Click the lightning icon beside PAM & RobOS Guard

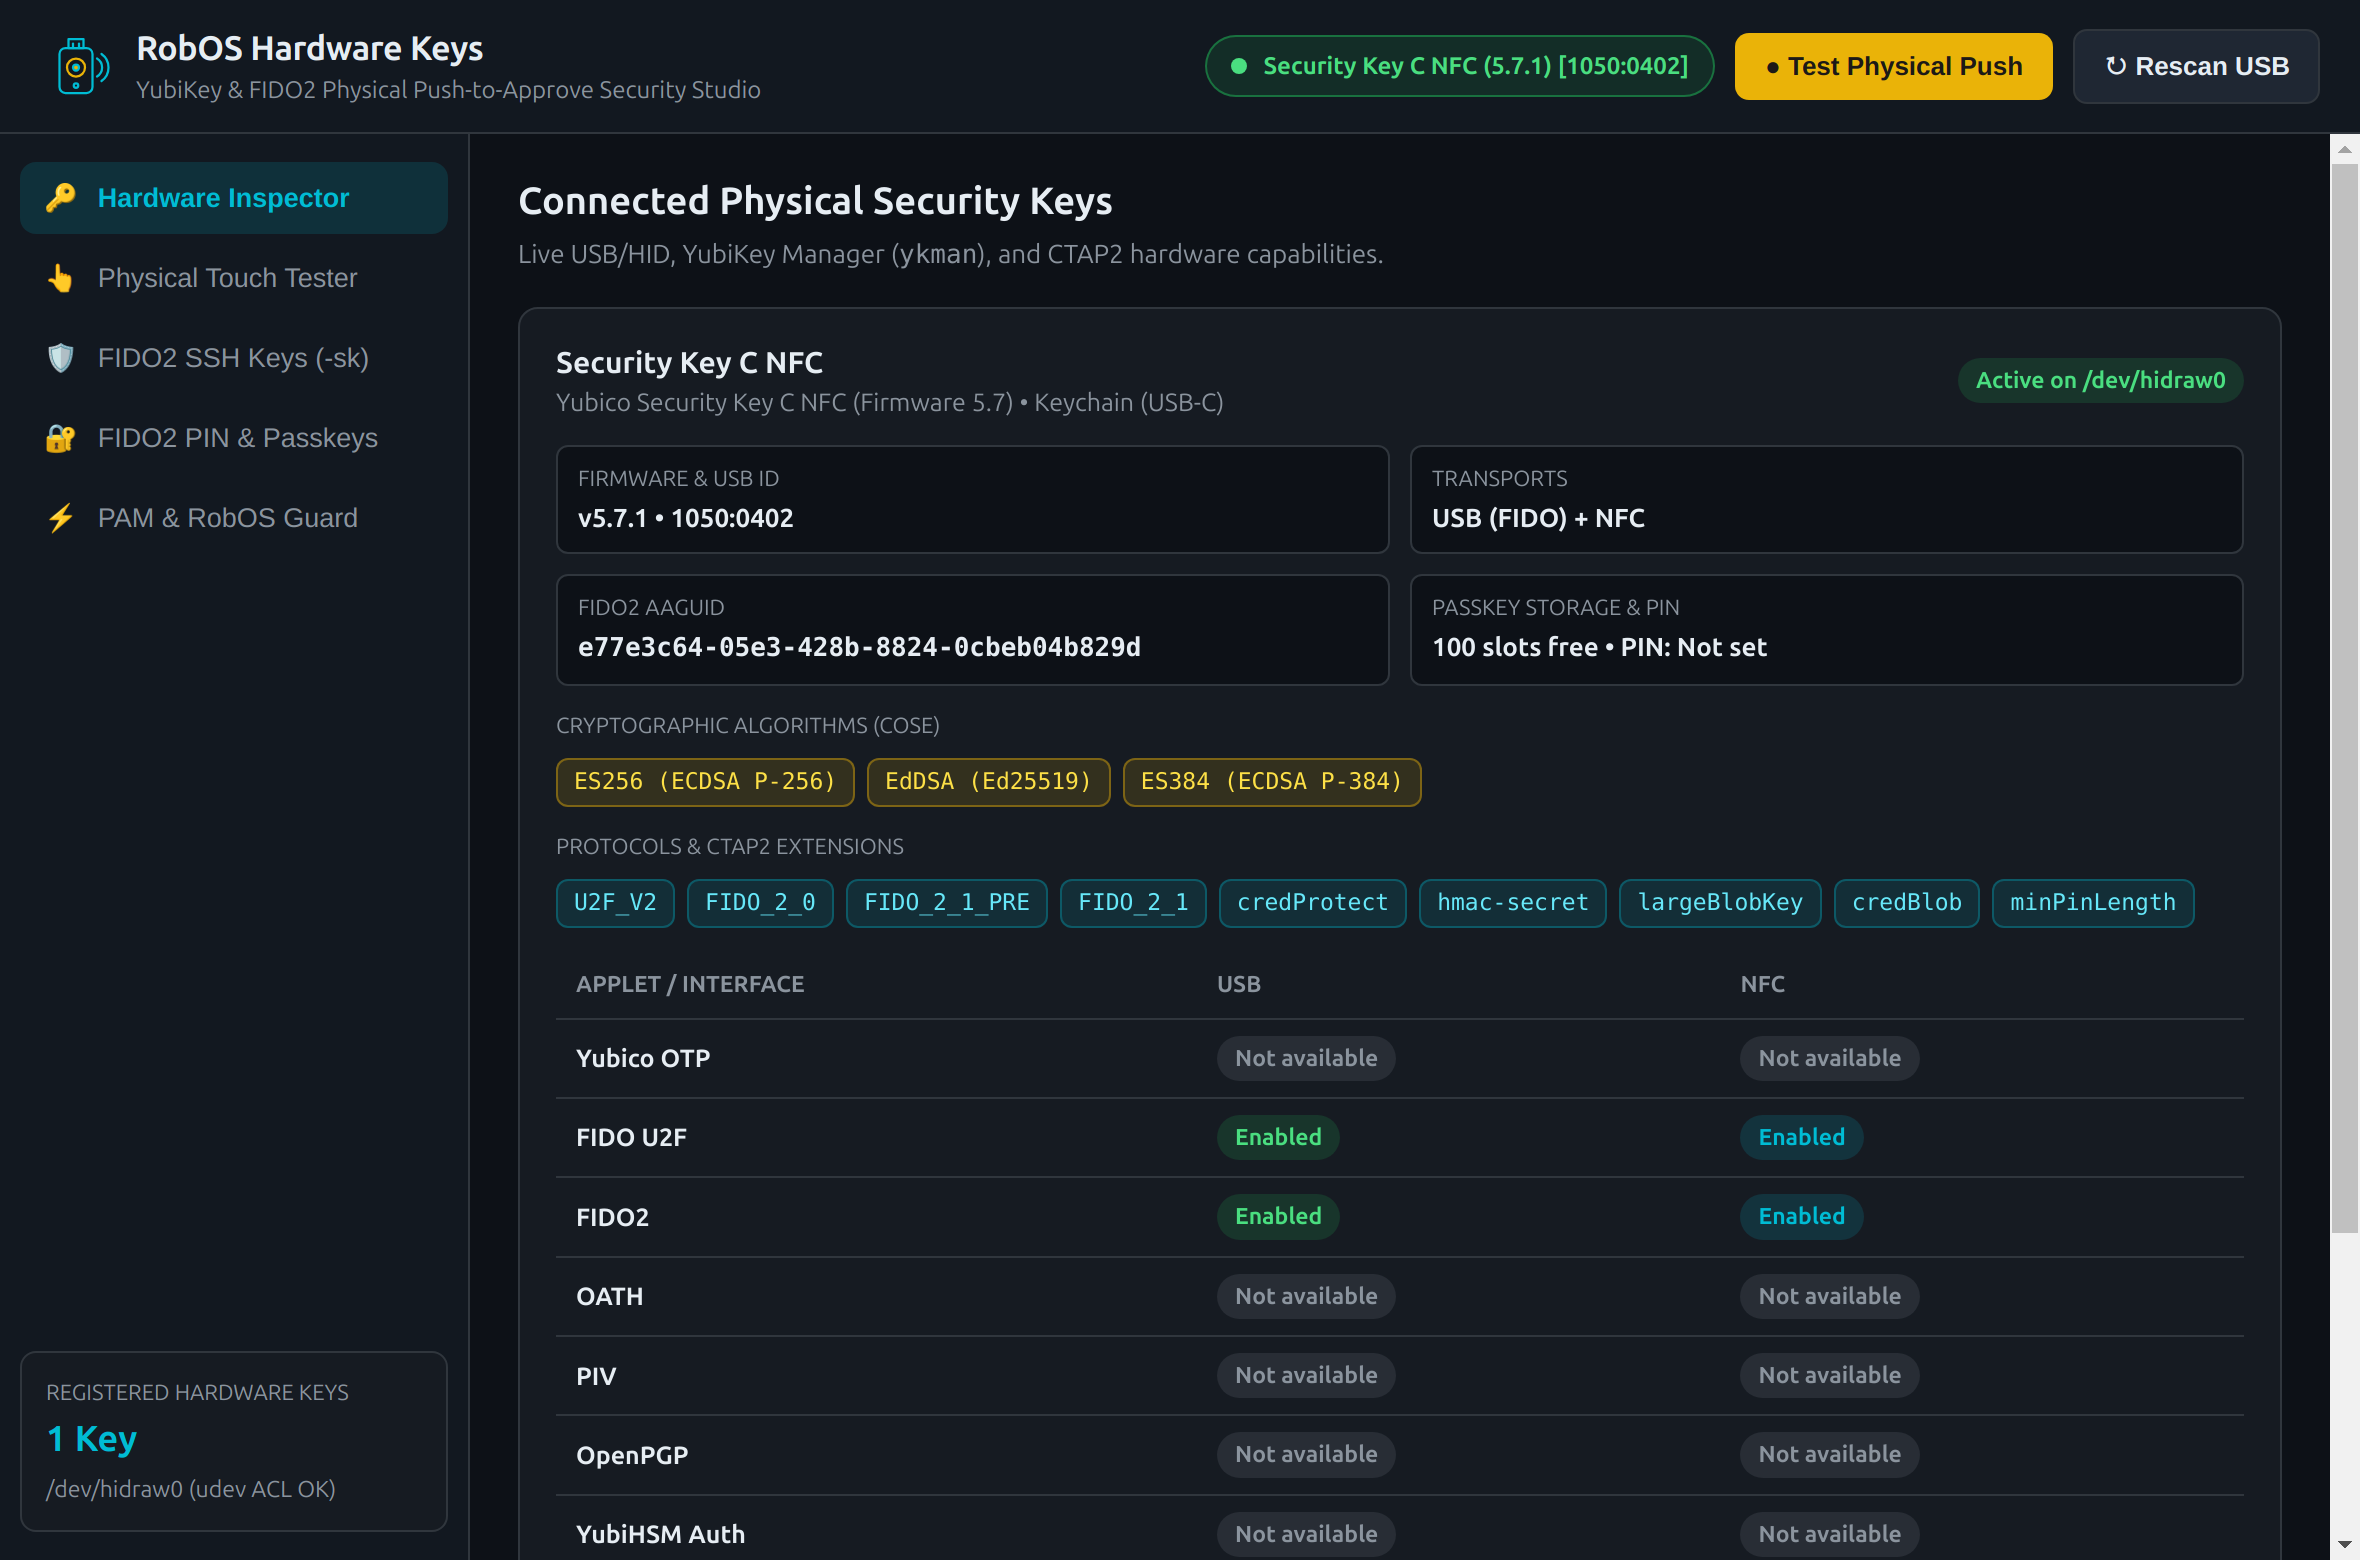point(61,518)
